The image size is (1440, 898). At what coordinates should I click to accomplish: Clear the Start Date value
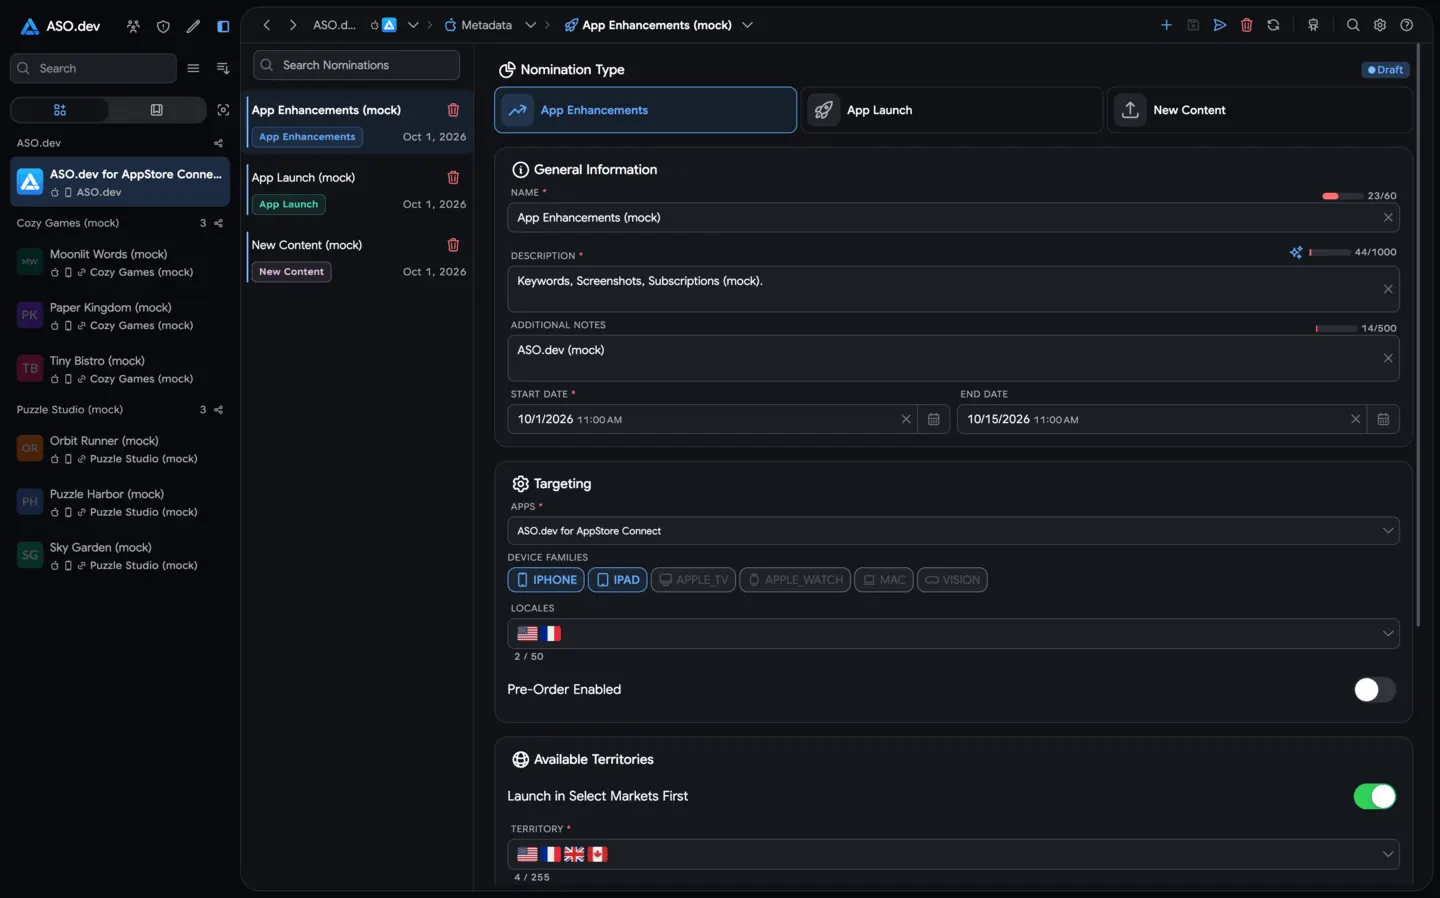pos(906,419)
